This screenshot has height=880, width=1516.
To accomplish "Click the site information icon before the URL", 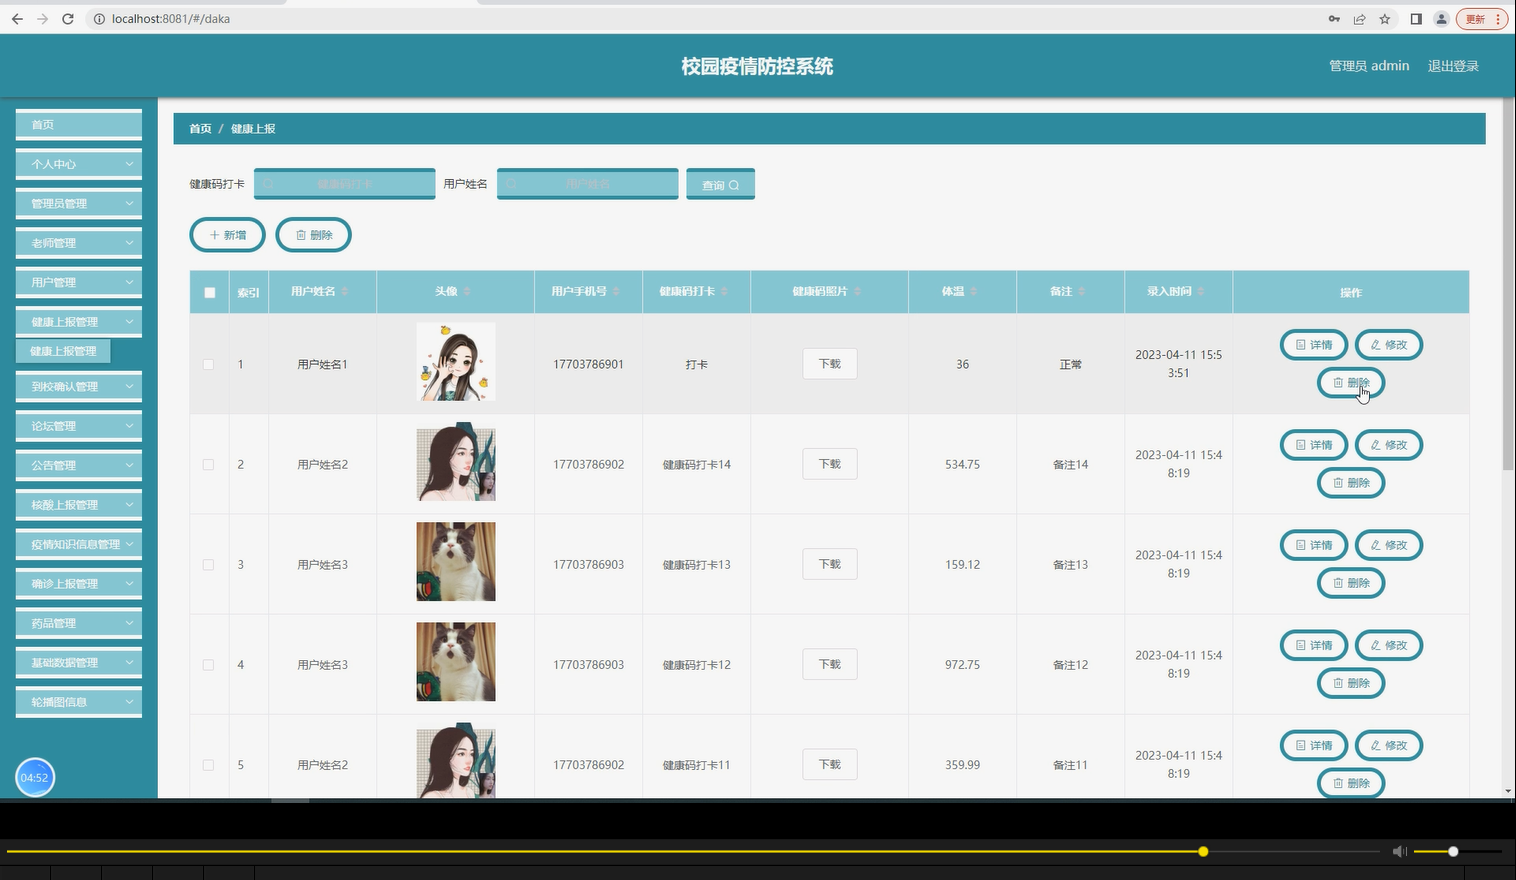I will pyautogui.click(x=99, y=19).
